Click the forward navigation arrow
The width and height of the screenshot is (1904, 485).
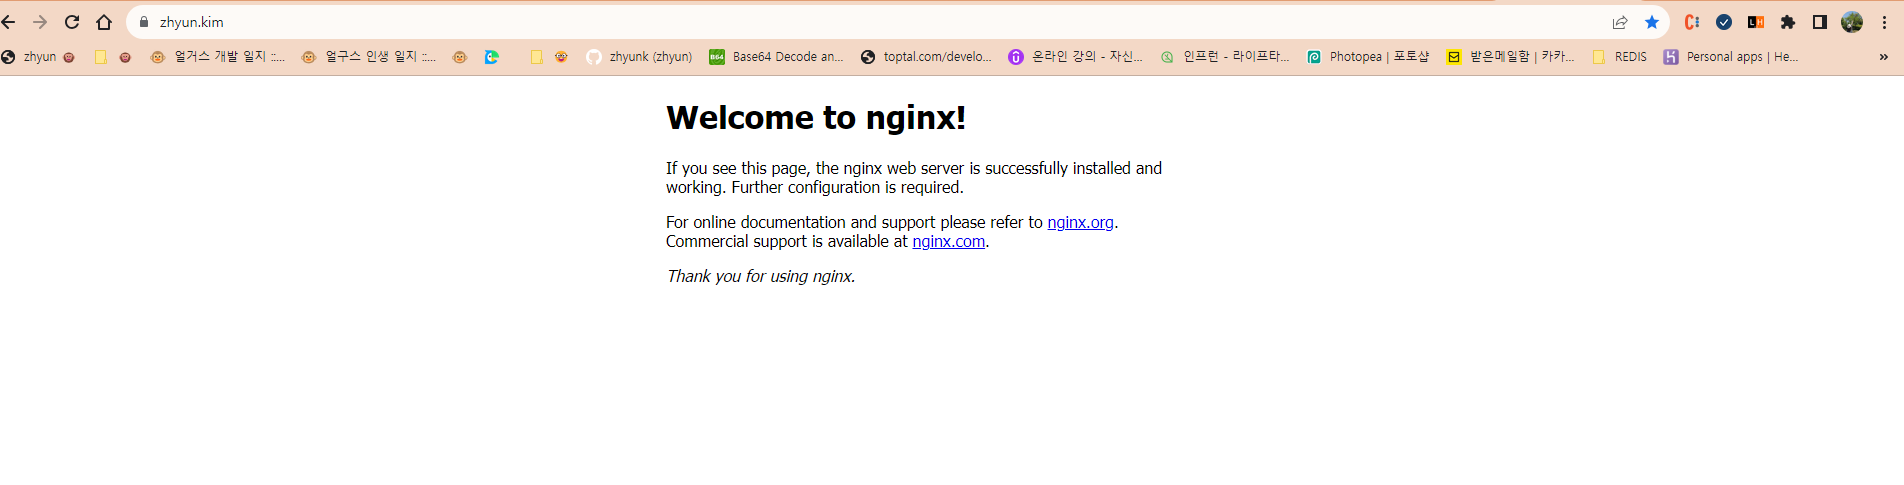pos(40,22)
